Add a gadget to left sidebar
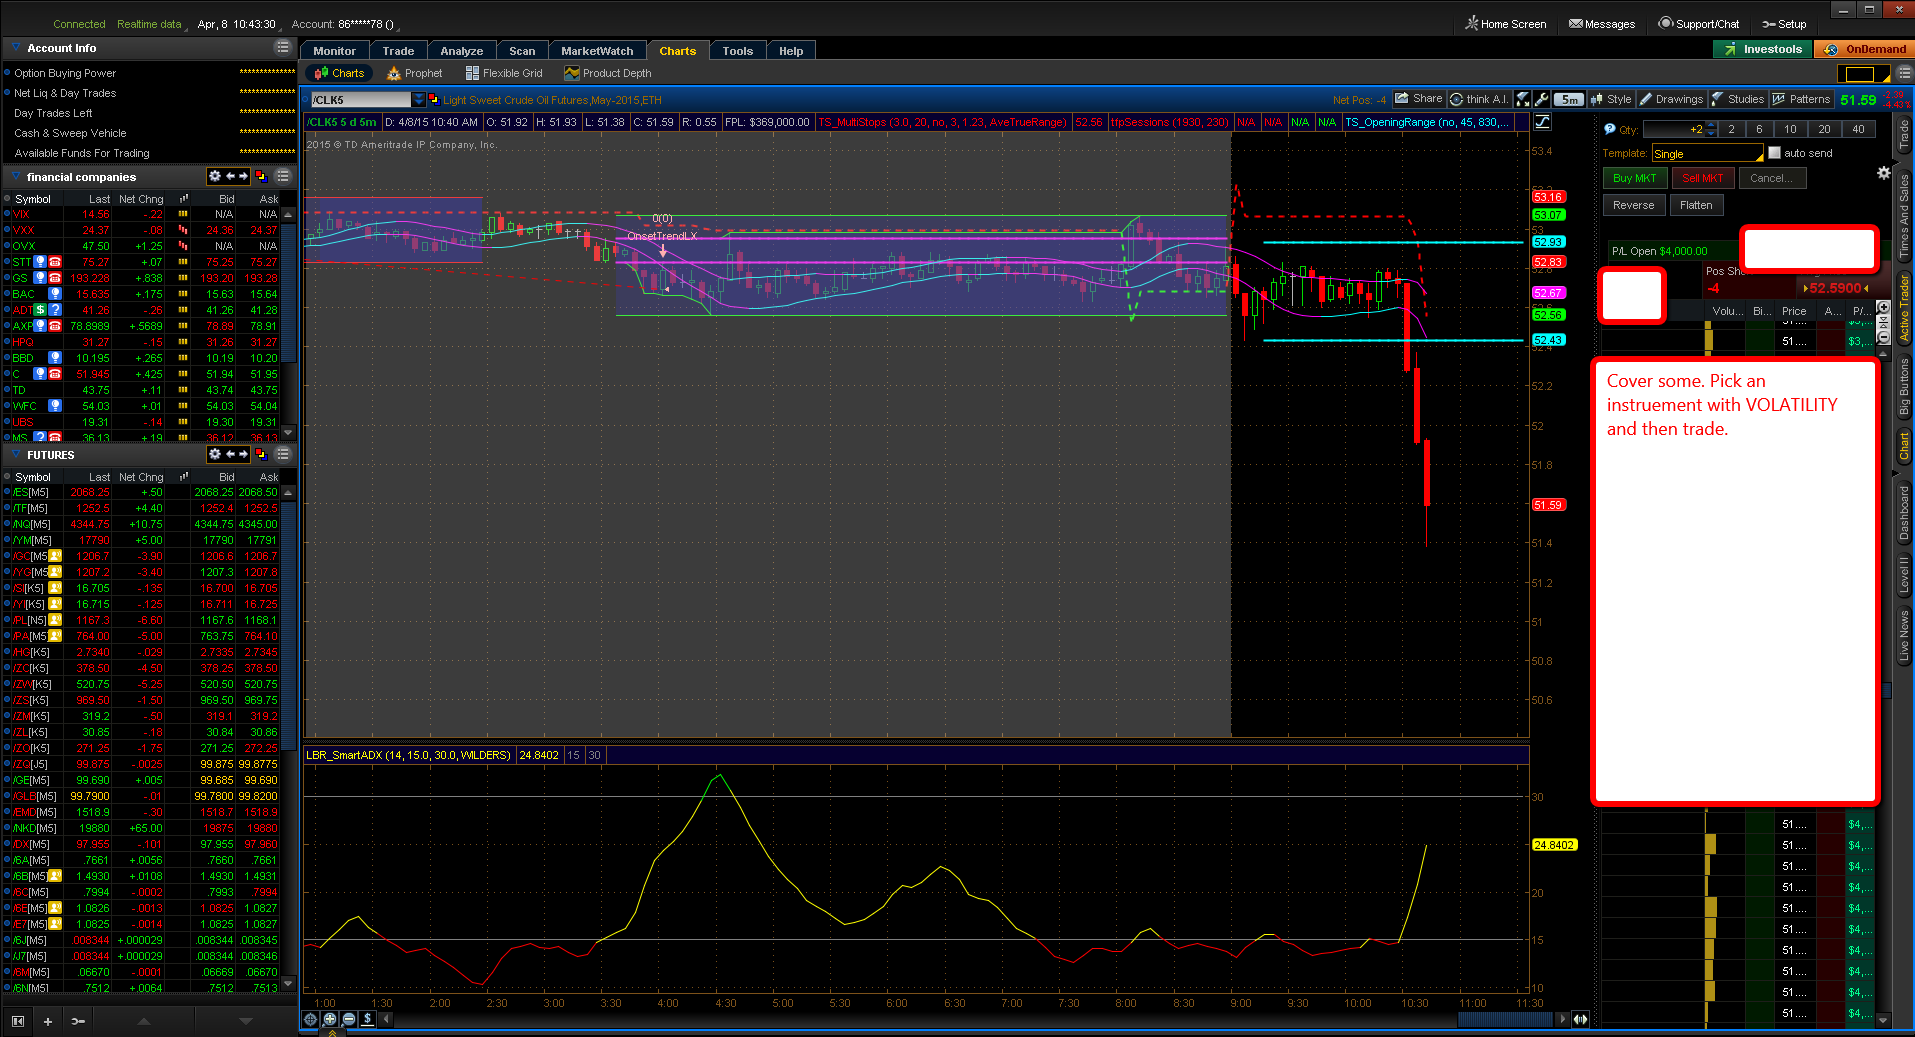Viewport: 1915px width, 1037px height. (47, 1021)
